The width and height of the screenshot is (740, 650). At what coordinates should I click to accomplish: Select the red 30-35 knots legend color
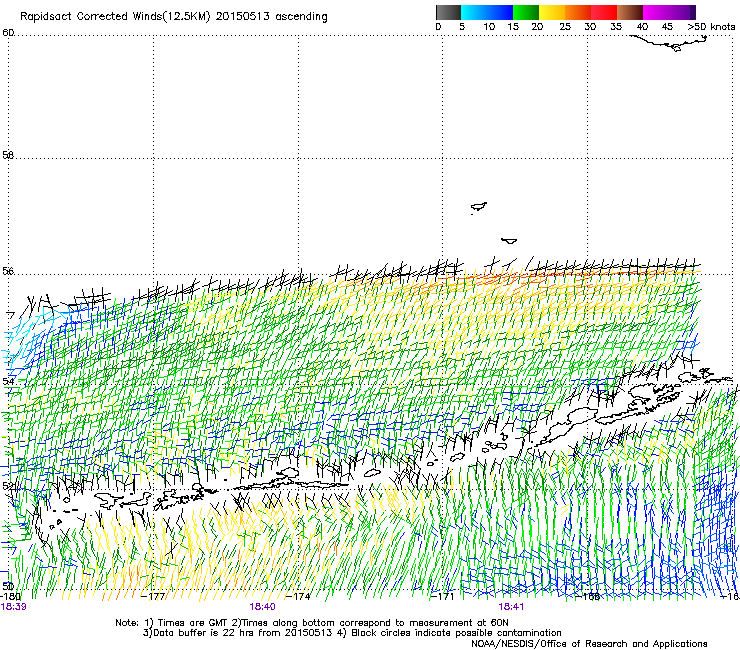point(604,12)
